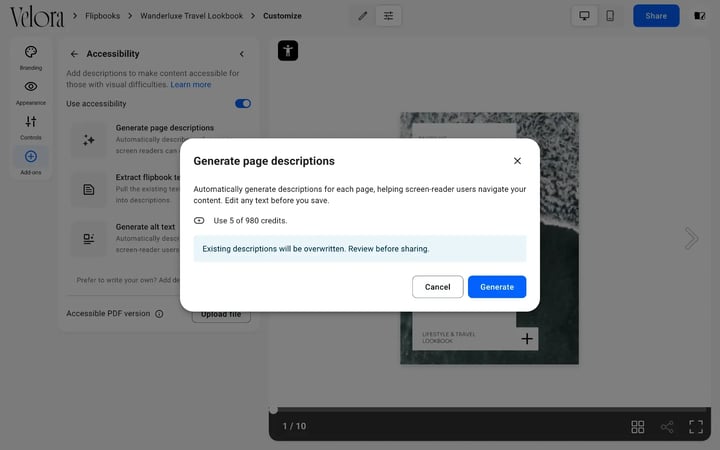The height and width of the screenshot is (450, 720).
Task: Click the Accessible PDF version label
Action: click(x=108, y=313)
